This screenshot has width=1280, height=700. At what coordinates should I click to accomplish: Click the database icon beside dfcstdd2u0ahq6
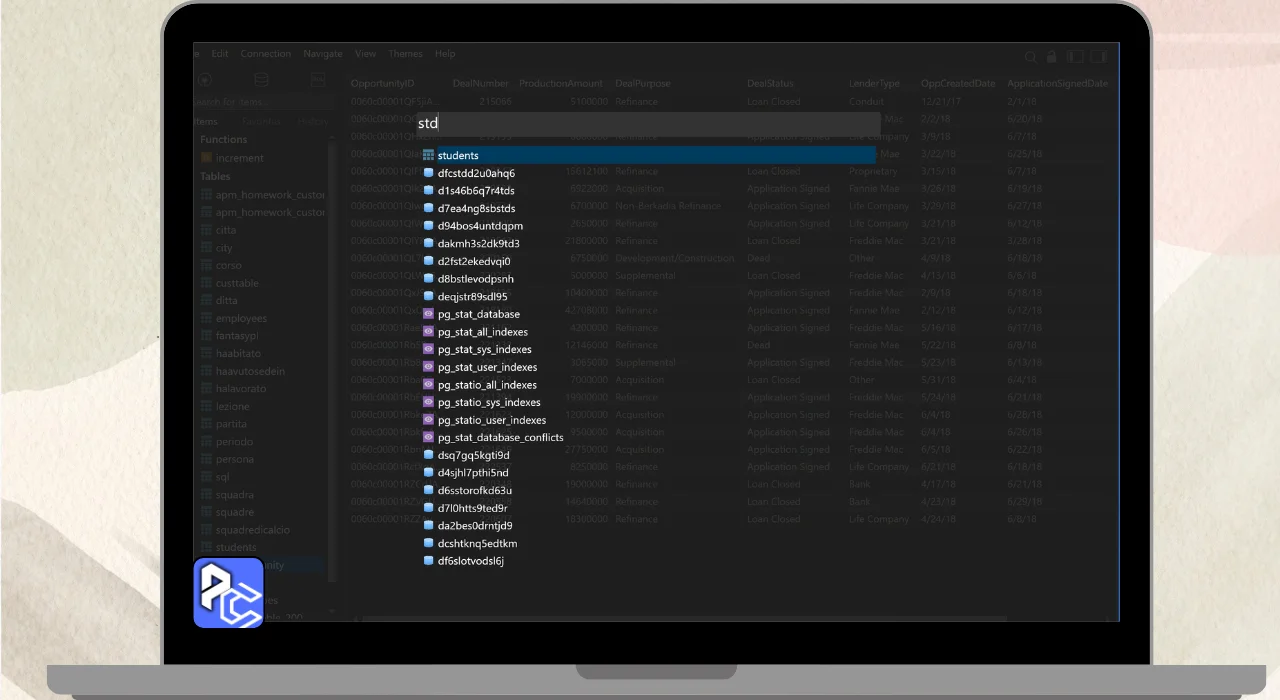click(428, 174)
